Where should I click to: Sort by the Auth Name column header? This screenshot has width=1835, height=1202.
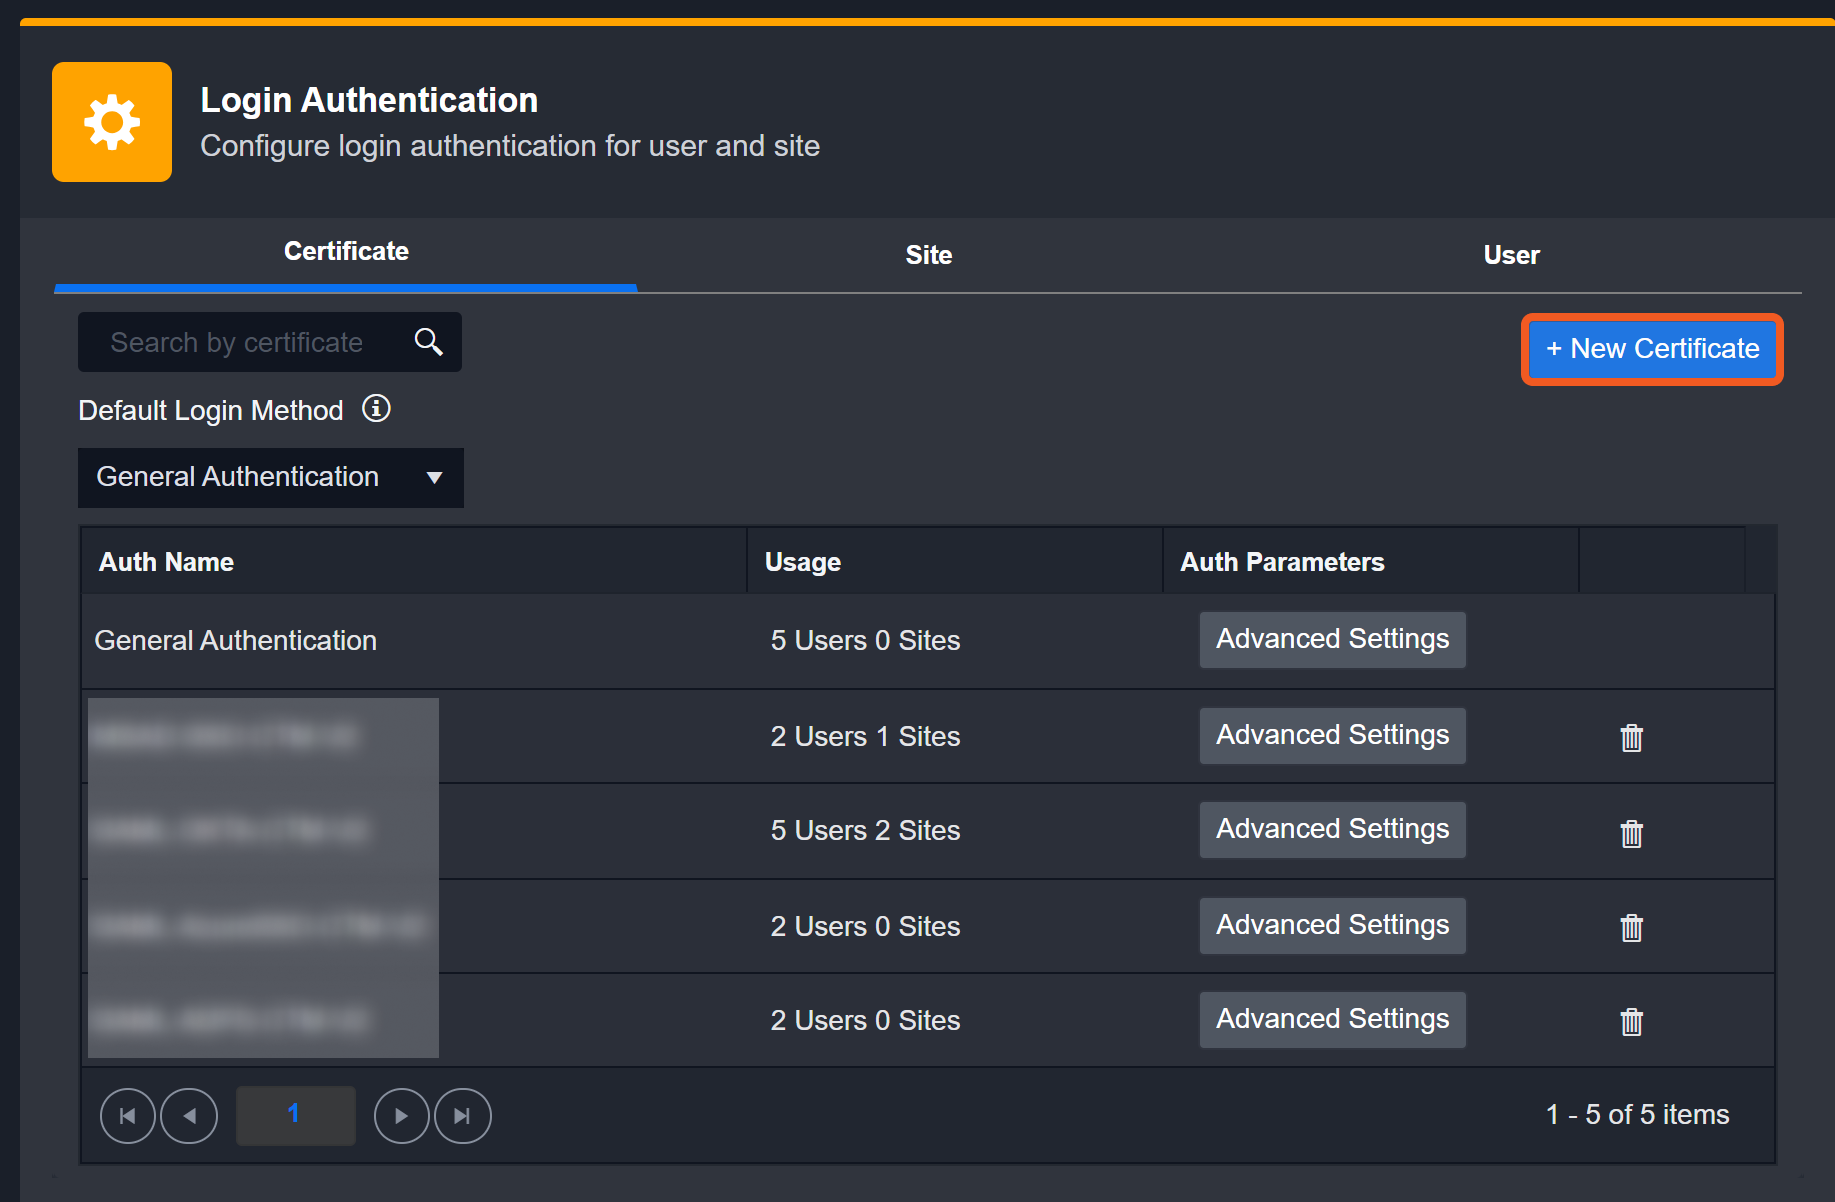(x=166, y=562)
